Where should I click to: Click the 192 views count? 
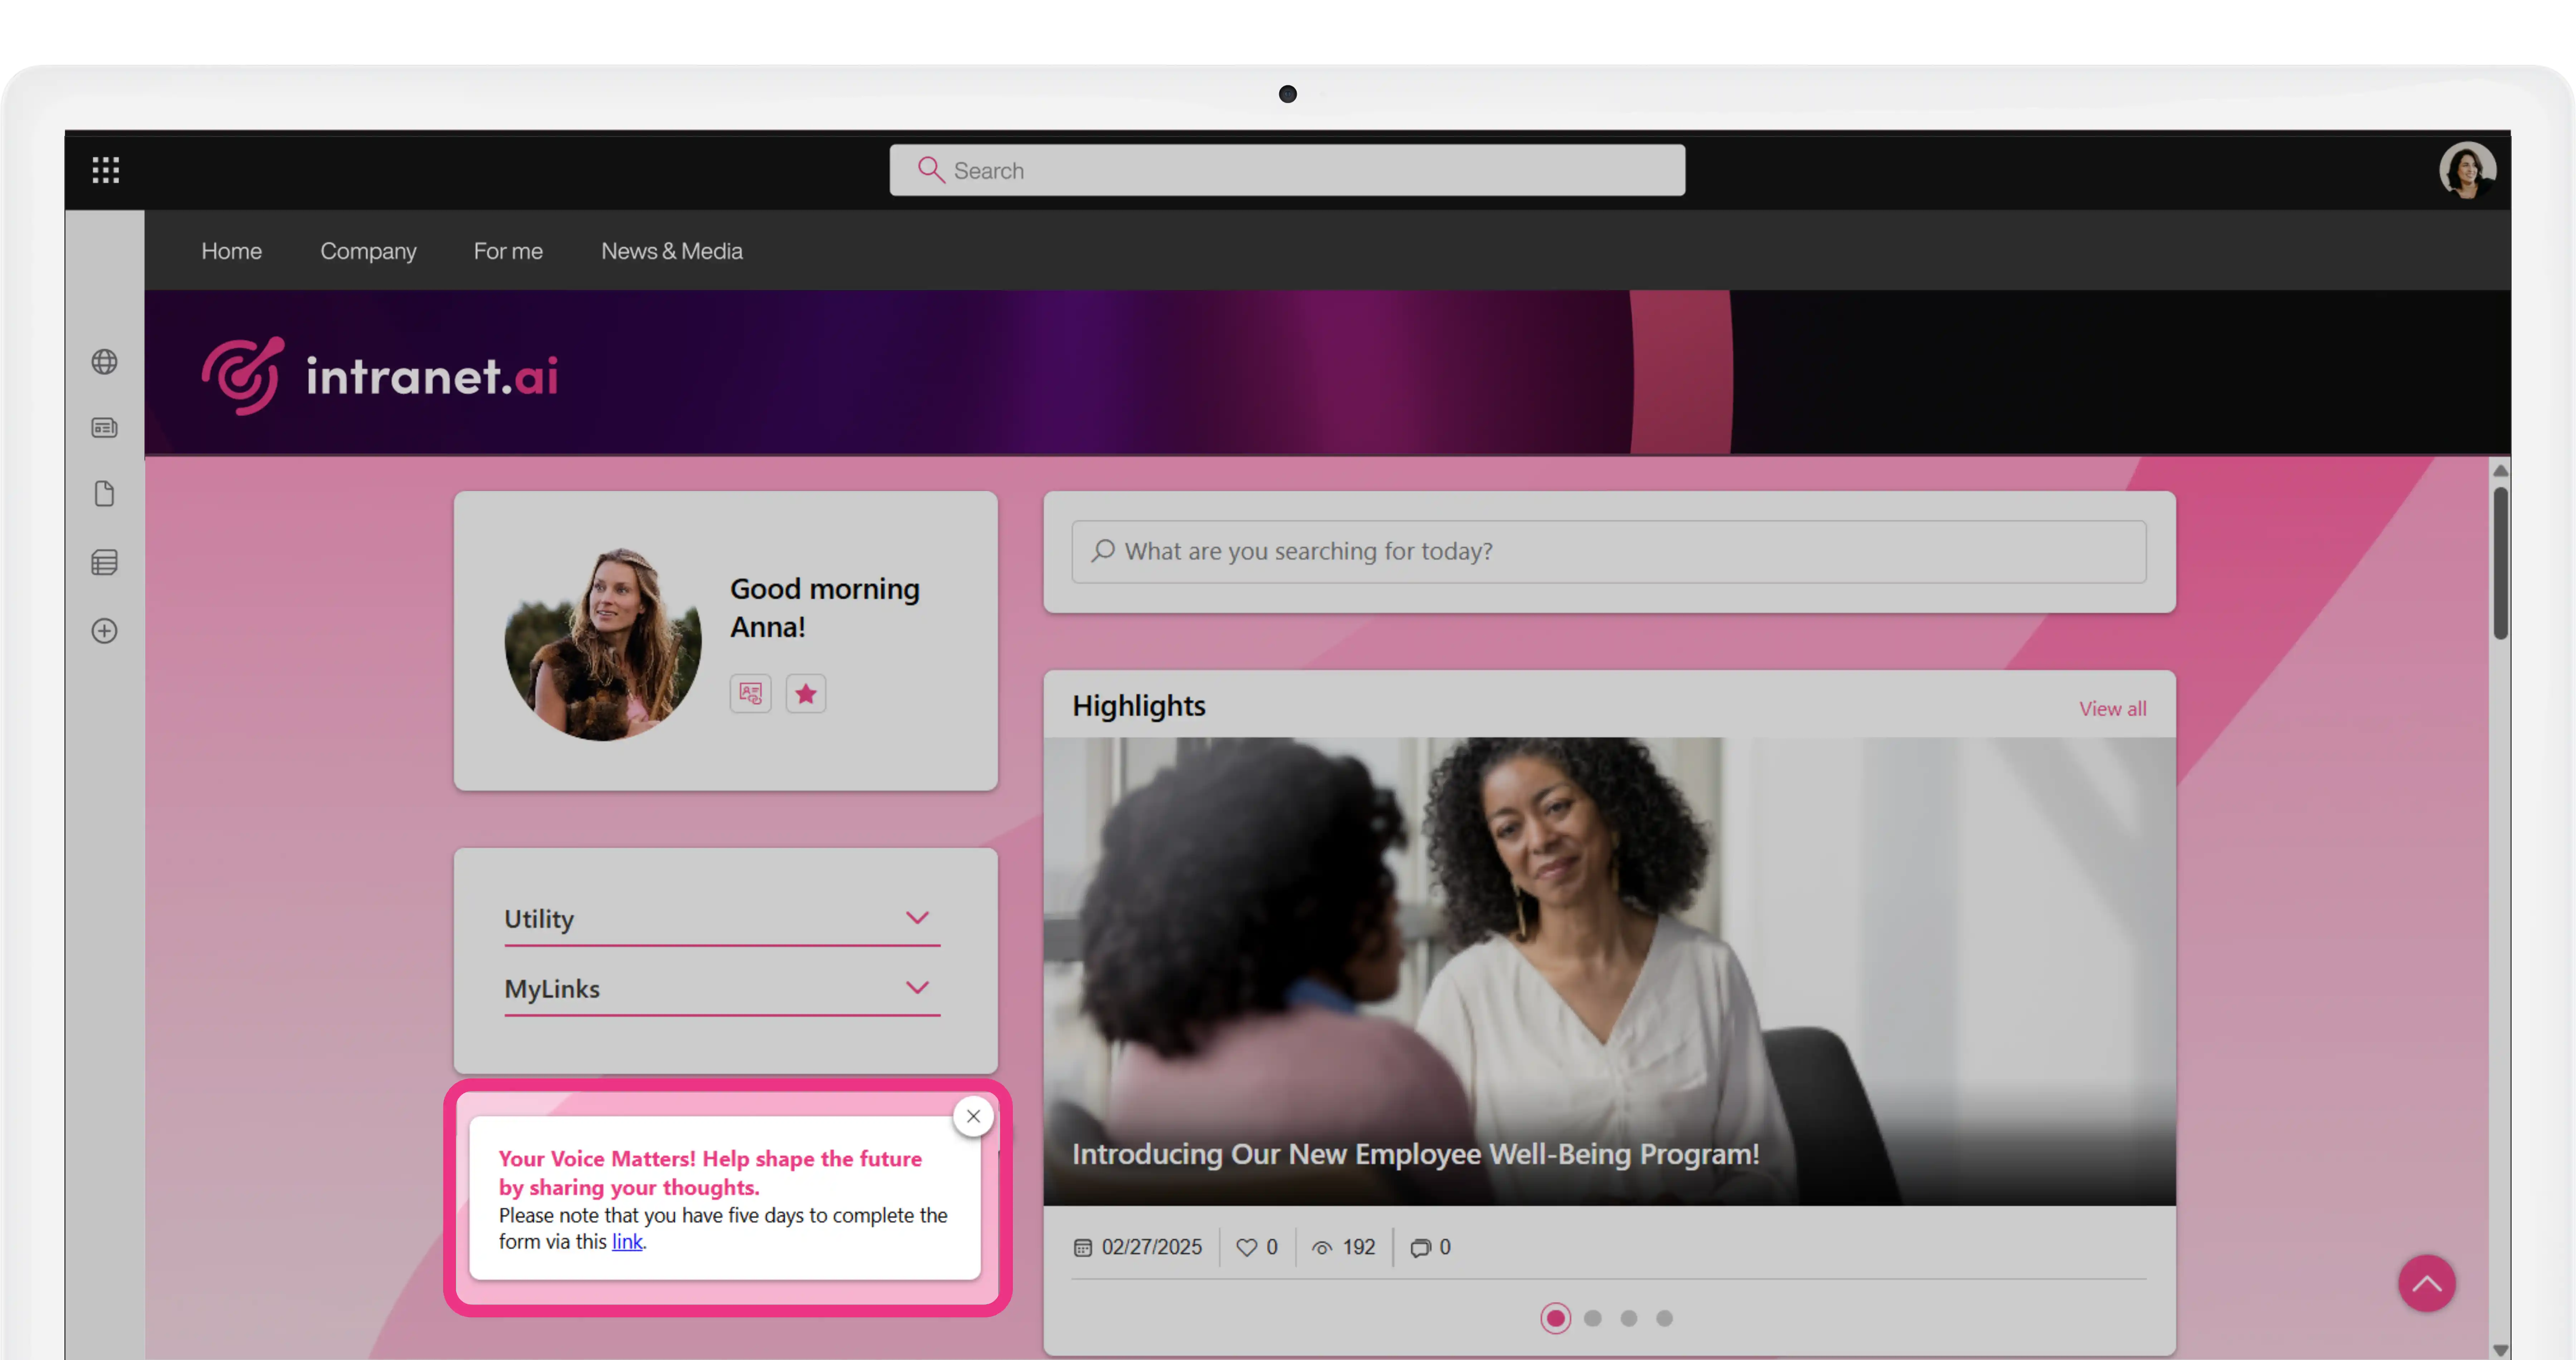pos(1359,1247)
